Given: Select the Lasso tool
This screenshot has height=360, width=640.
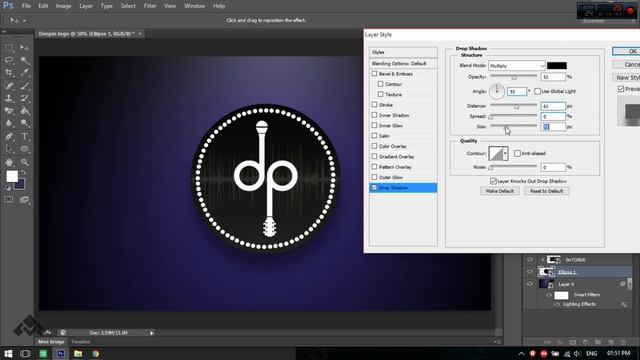Looking at the screenshot, I should (x=9, y=60).
